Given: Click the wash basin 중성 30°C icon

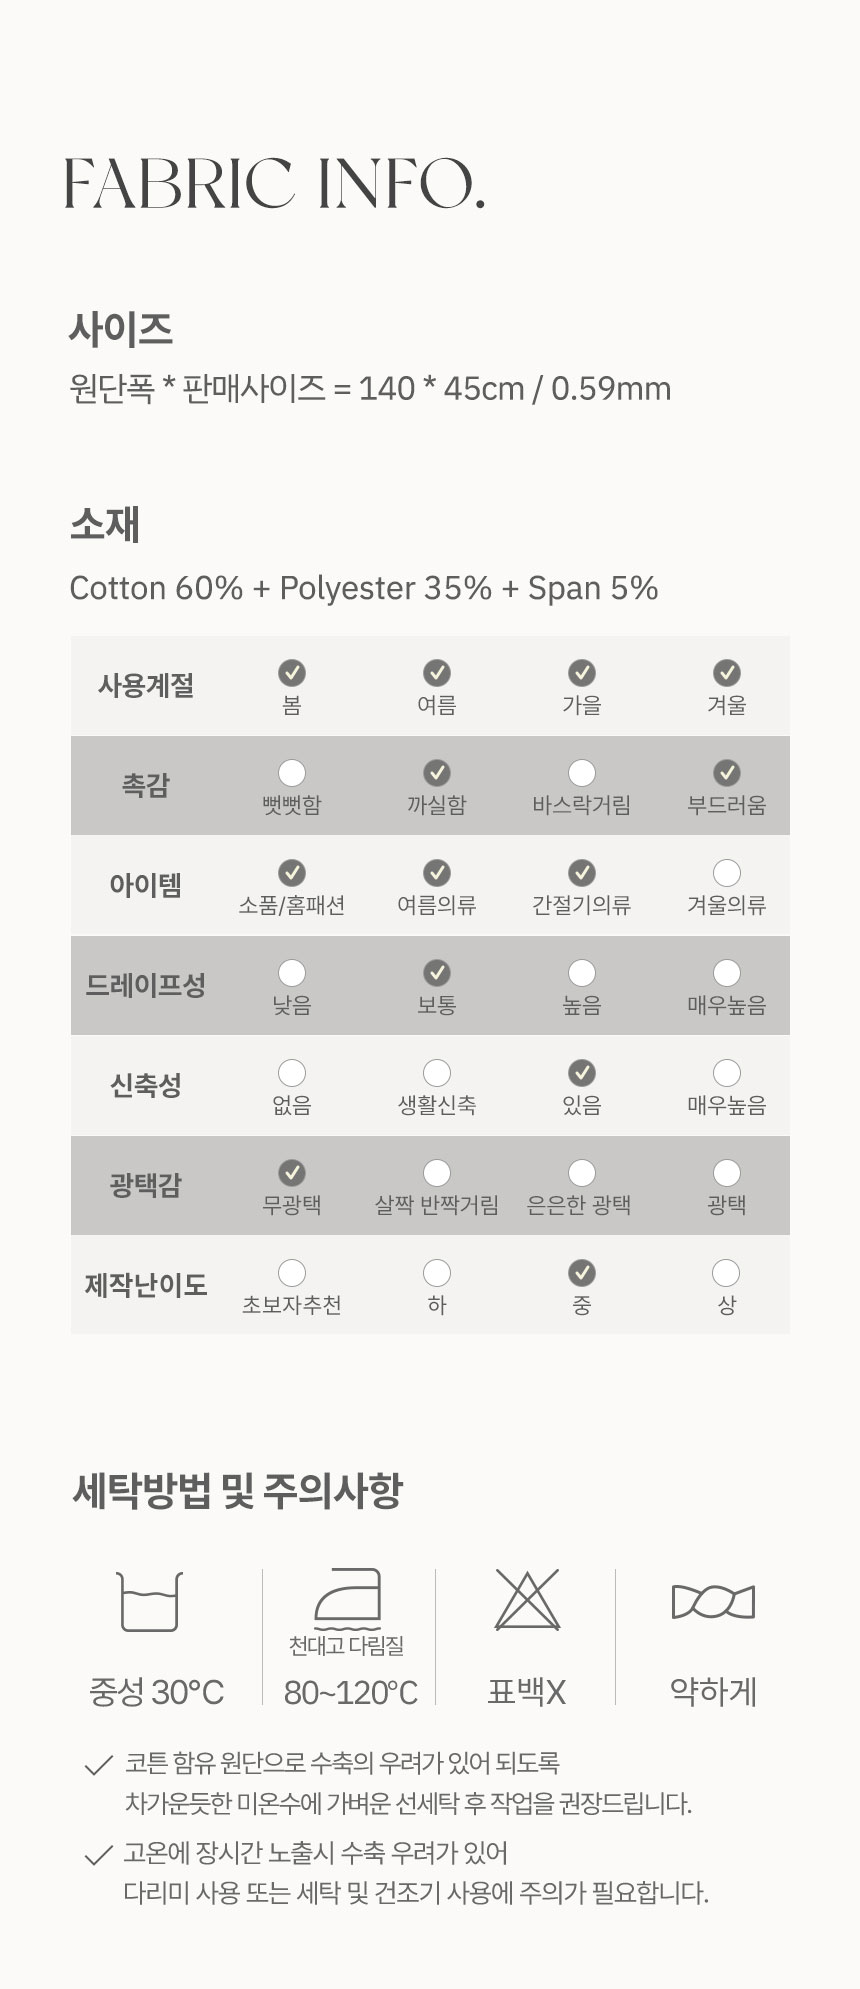Looking at the screenshot, I should pyautogui.click(x=150, y=1601).
